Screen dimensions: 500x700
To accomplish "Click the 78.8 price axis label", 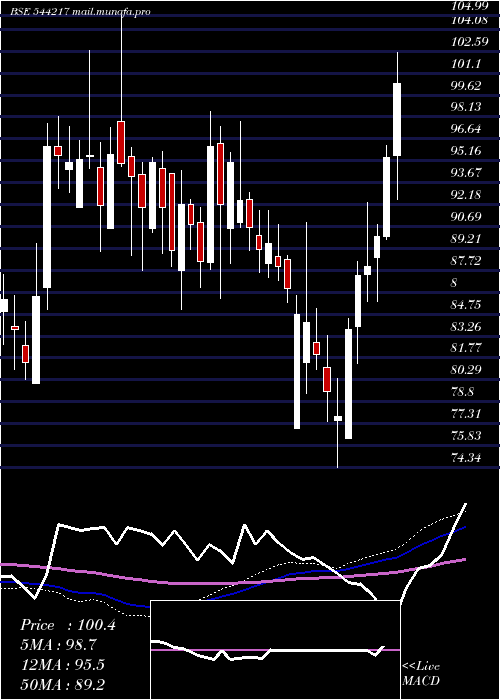I will click(463, 392).
